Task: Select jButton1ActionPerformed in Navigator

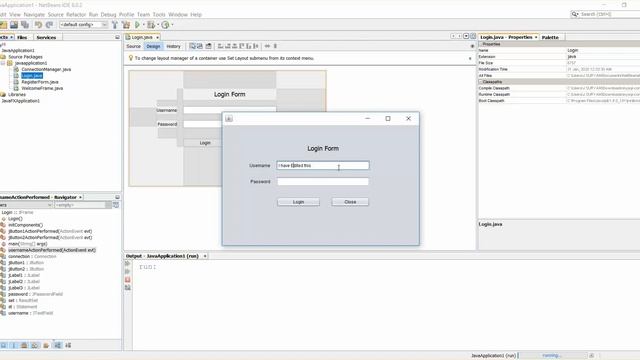Action: click(50, 231)
